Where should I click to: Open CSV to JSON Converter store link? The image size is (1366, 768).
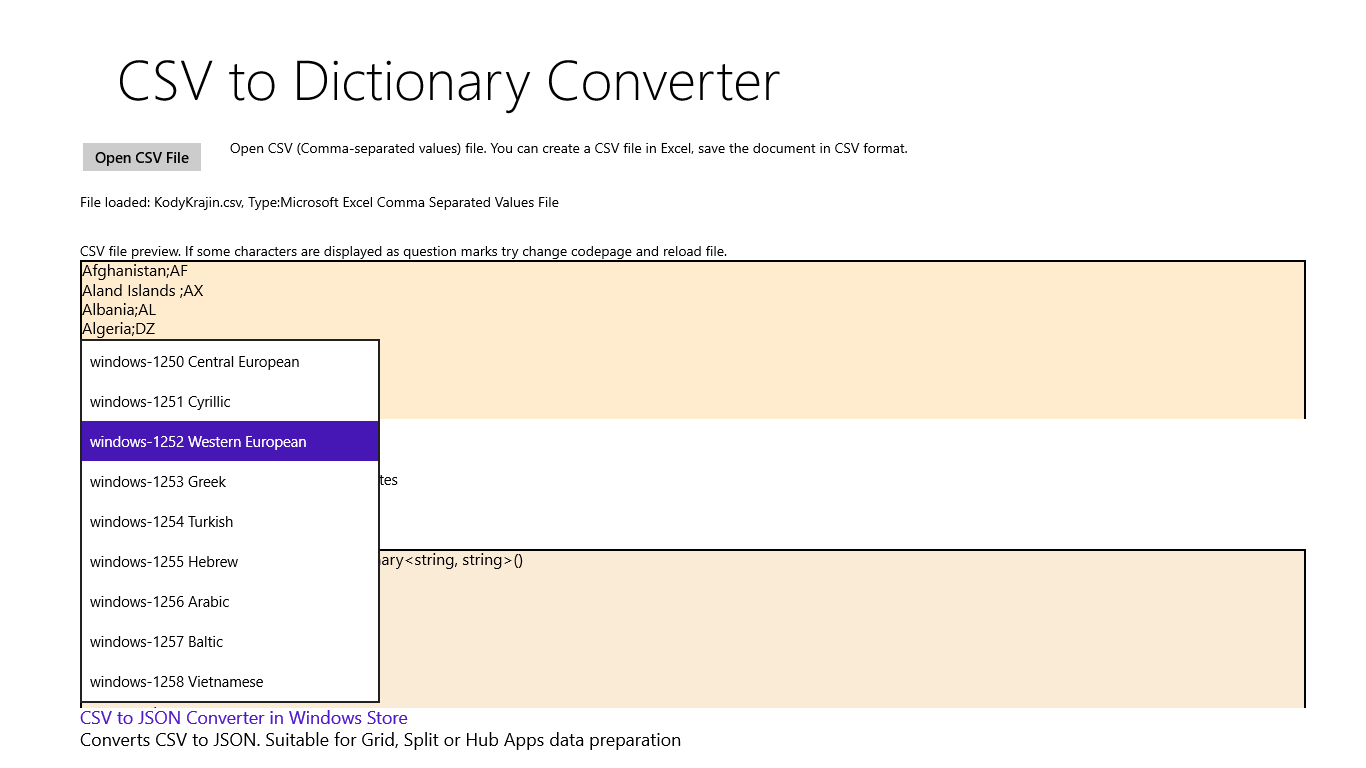[x=243, y=718]
